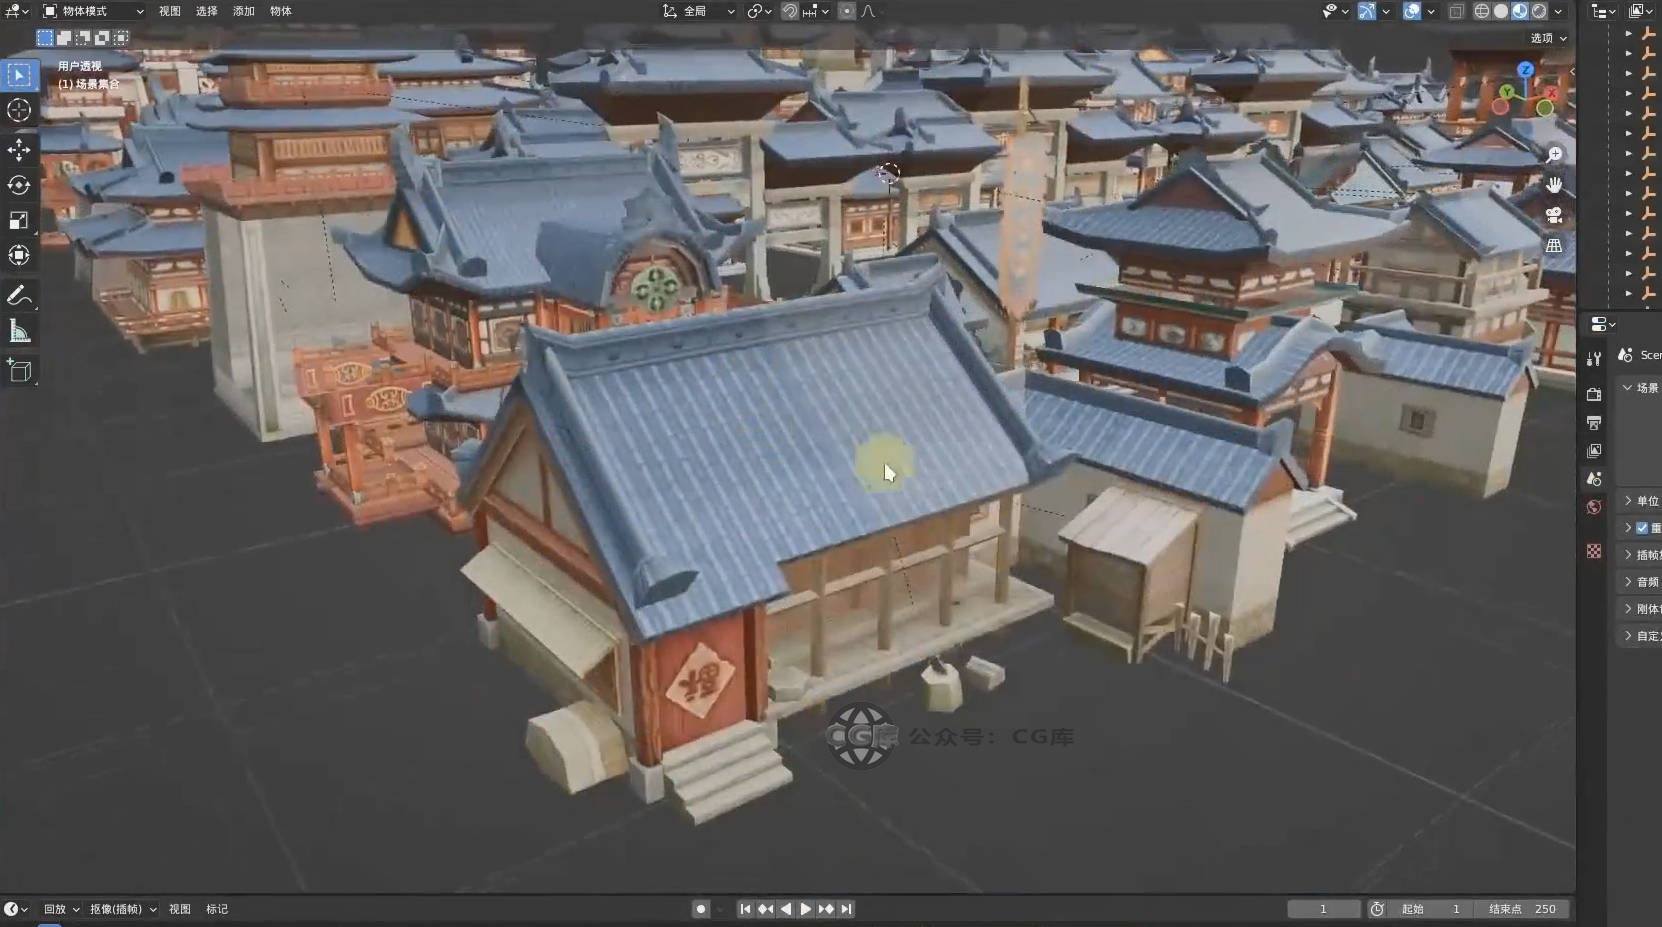The width and height of the screenshot is (1662, 927).
Task: Open the 视图 menu in viewport header
Action: 170,11
